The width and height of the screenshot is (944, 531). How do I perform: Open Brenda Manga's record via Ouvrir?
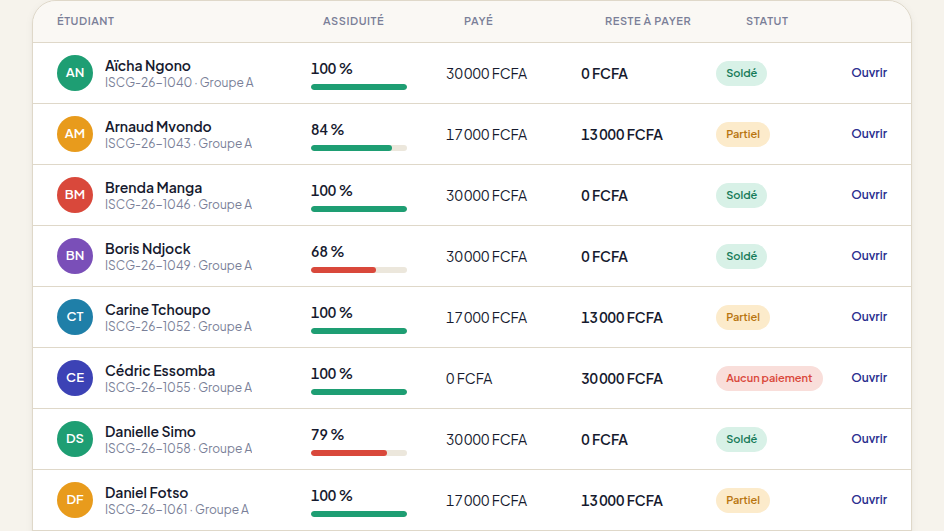869,194
